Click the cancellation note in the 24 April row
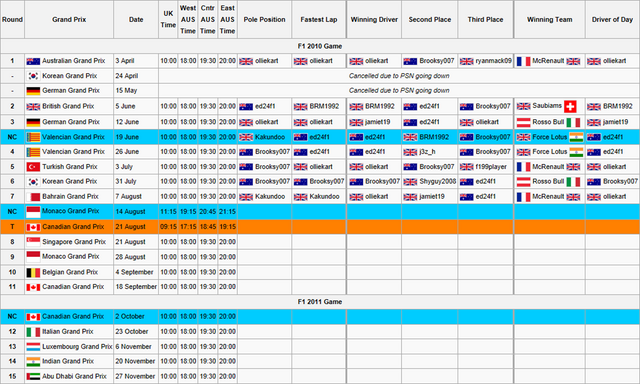The width and height of the screenshot is (640, 384). (399, 76)
